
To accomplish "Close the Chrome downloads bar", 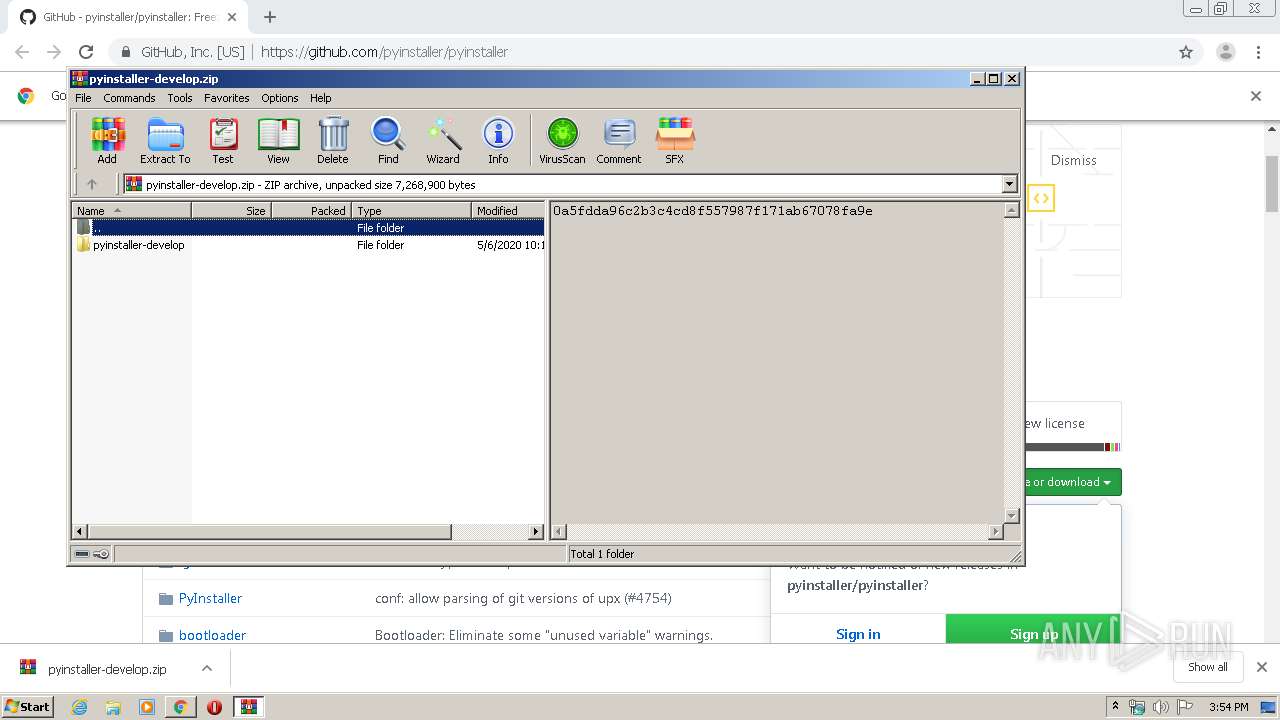I will [x=1262, y=667].
